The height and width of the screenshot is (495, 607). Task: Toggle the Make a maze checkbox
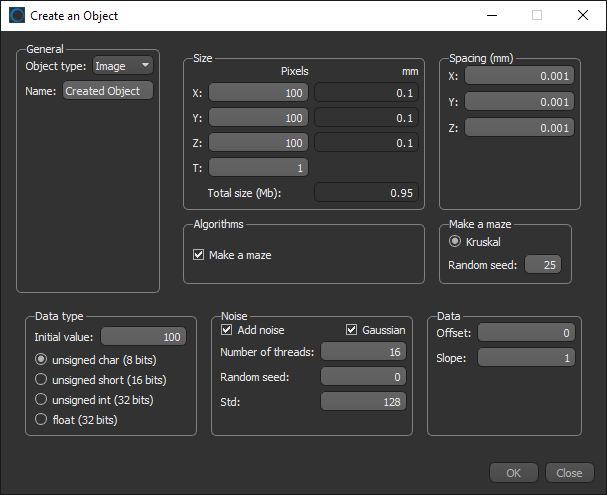[198, 255]
